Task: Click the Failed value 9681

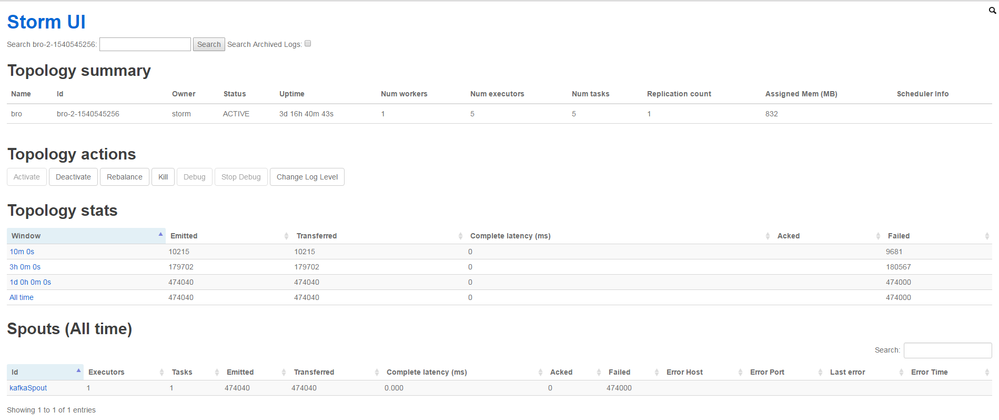Action: 894,252
